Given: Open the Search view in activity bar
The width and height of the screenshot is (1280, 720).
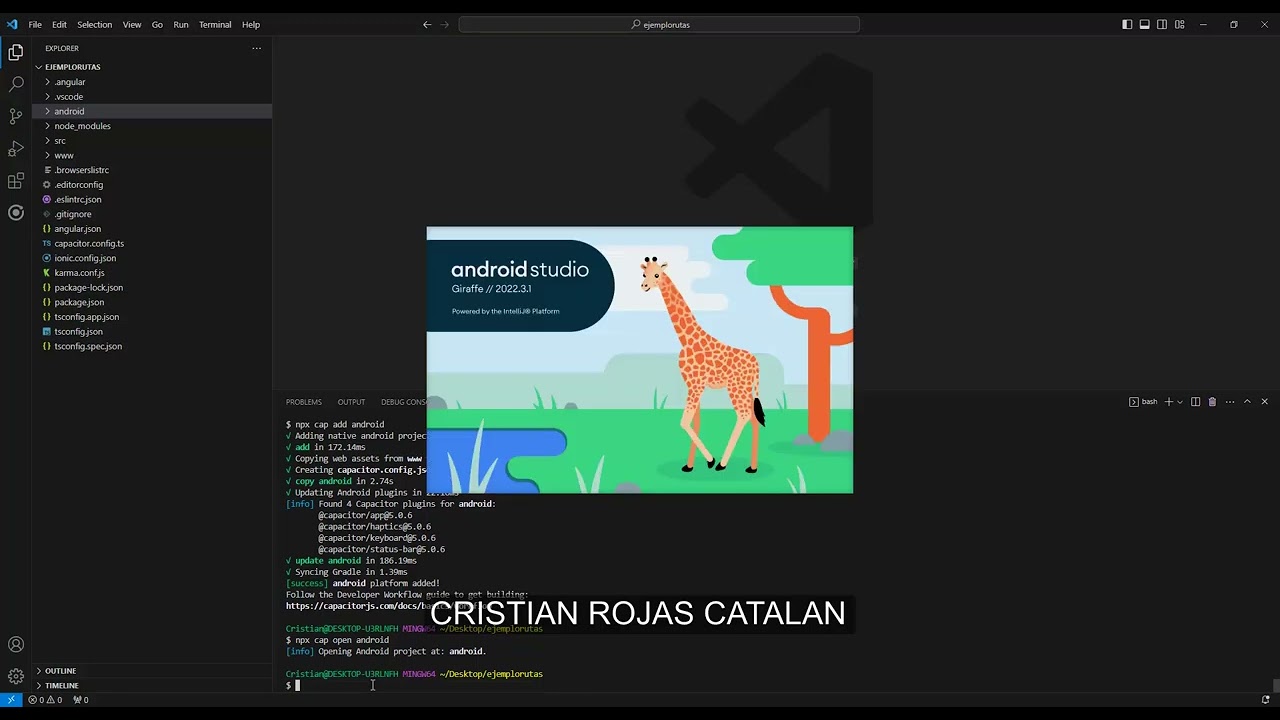Looking at the screenshot, I should point(16,84).
